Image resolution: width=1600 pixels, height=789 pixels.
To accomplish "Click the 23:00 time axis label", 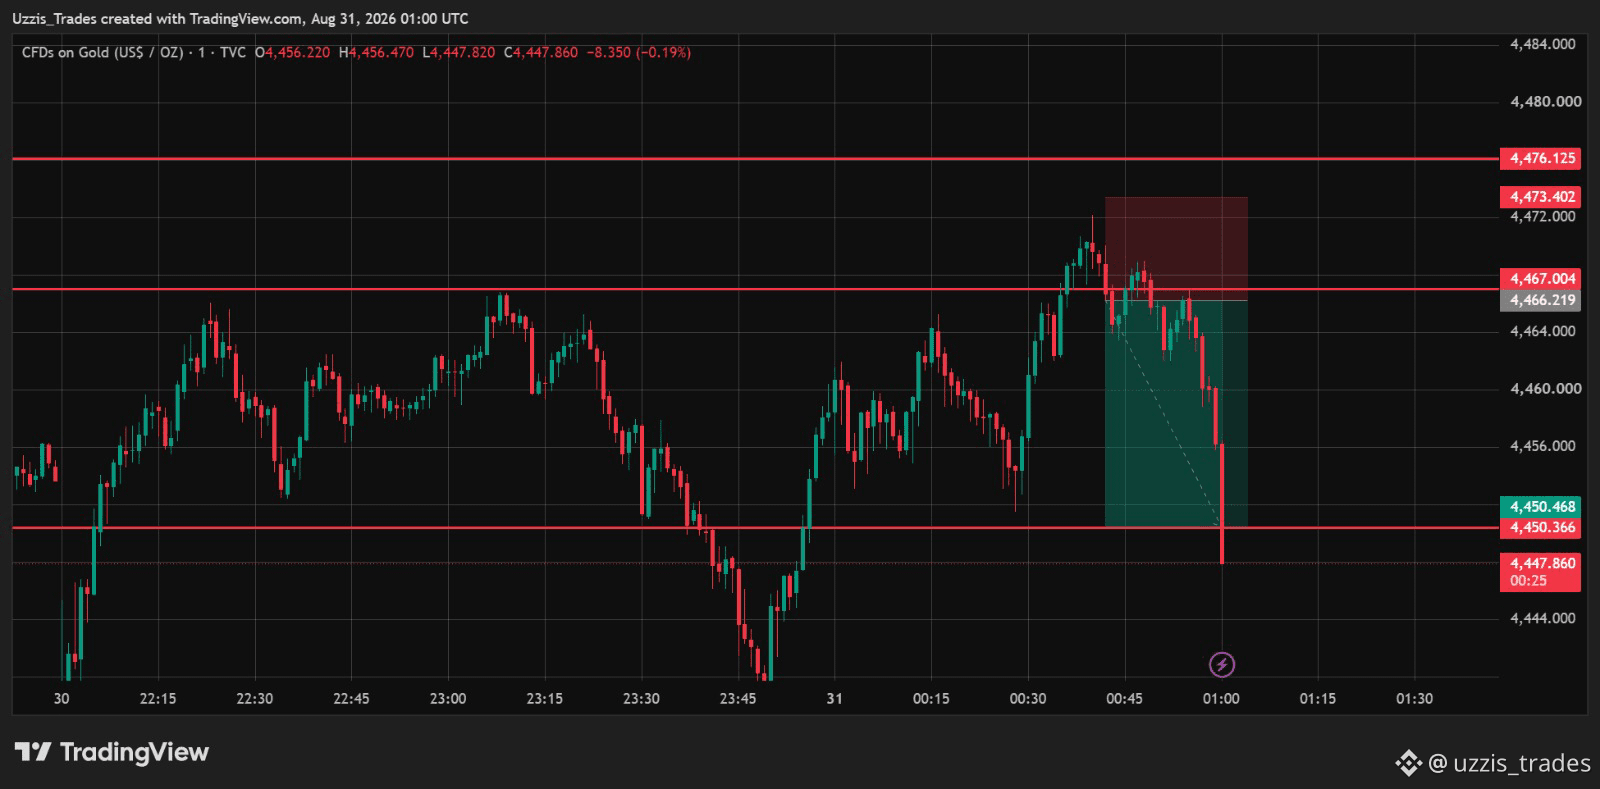I will tap(448, 699).
